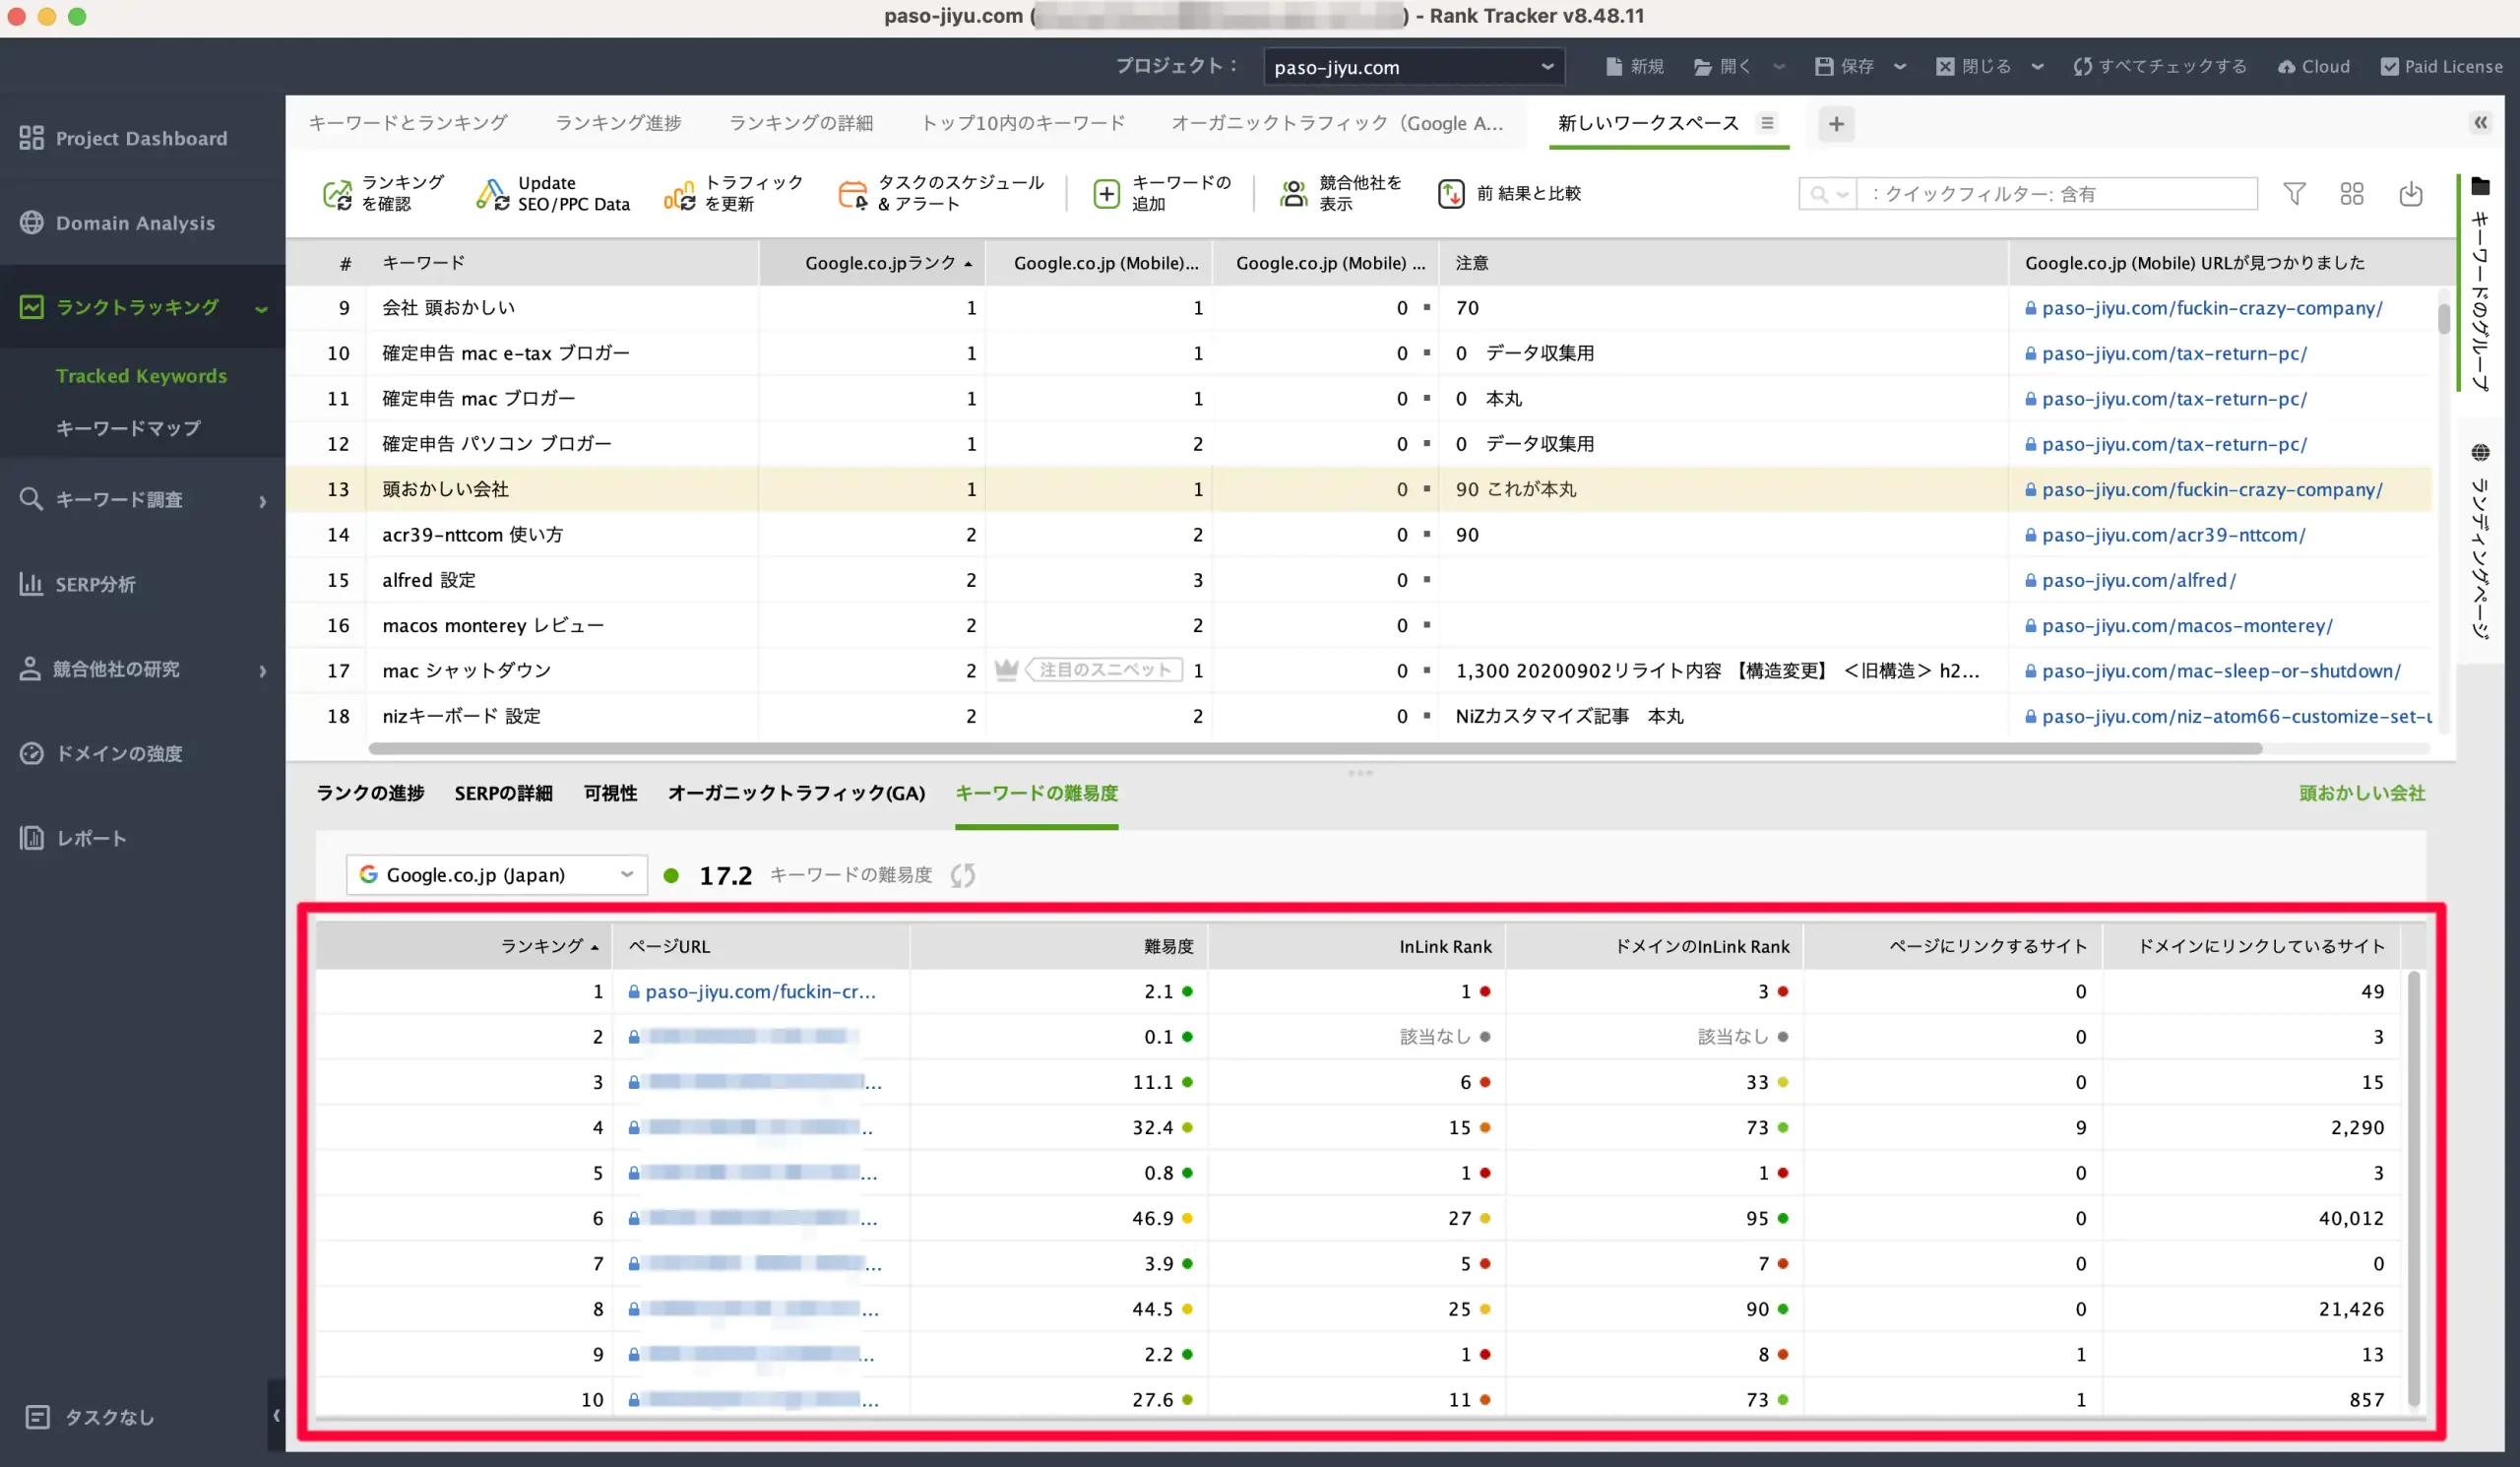Open the filter funnel icon

(2295, 193)
